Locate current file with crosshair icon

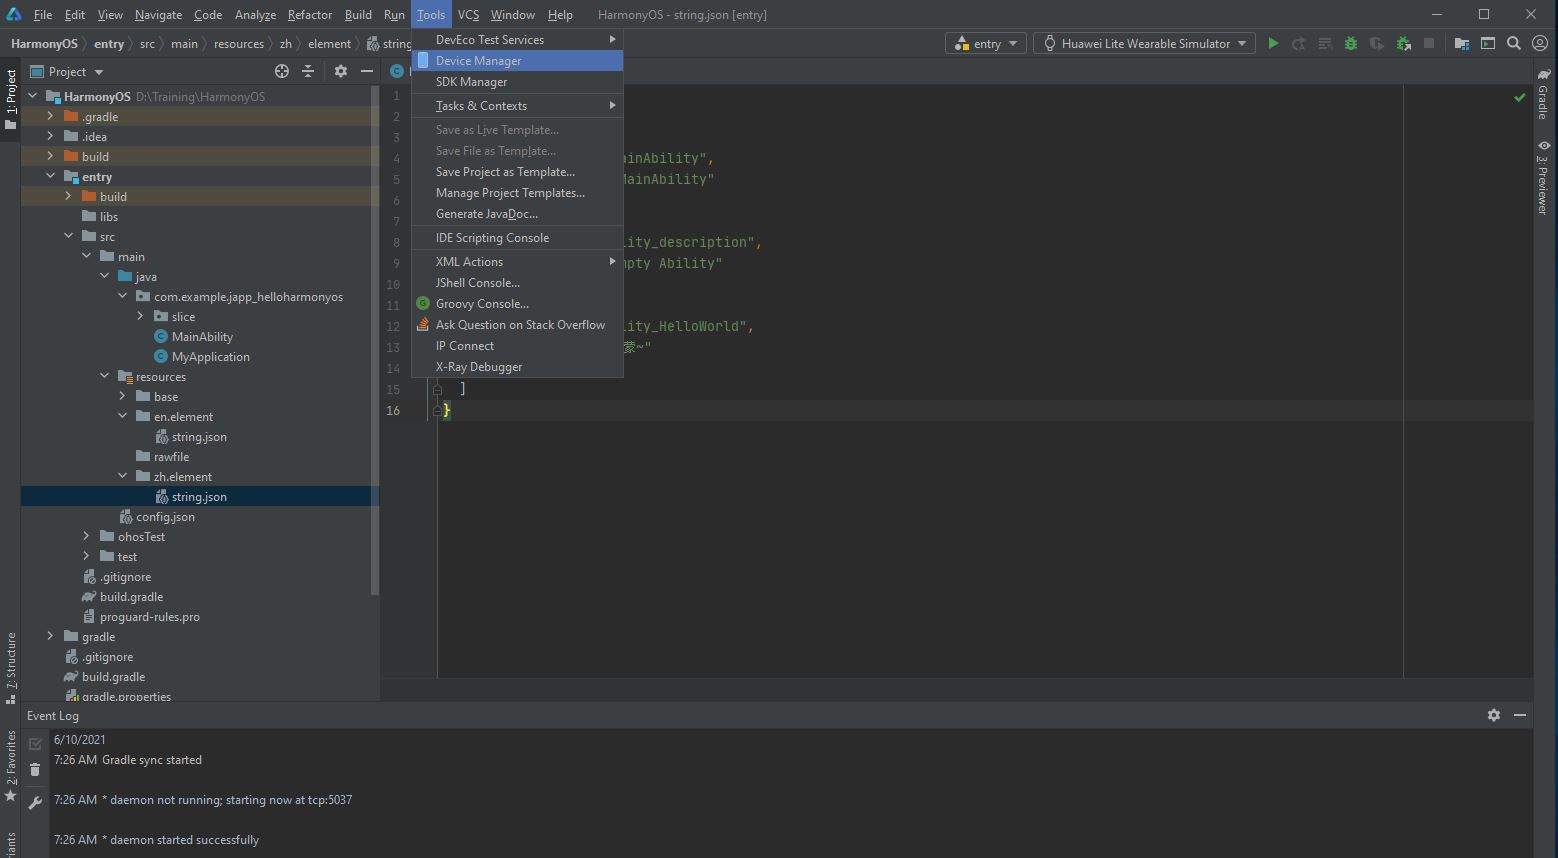282,71
